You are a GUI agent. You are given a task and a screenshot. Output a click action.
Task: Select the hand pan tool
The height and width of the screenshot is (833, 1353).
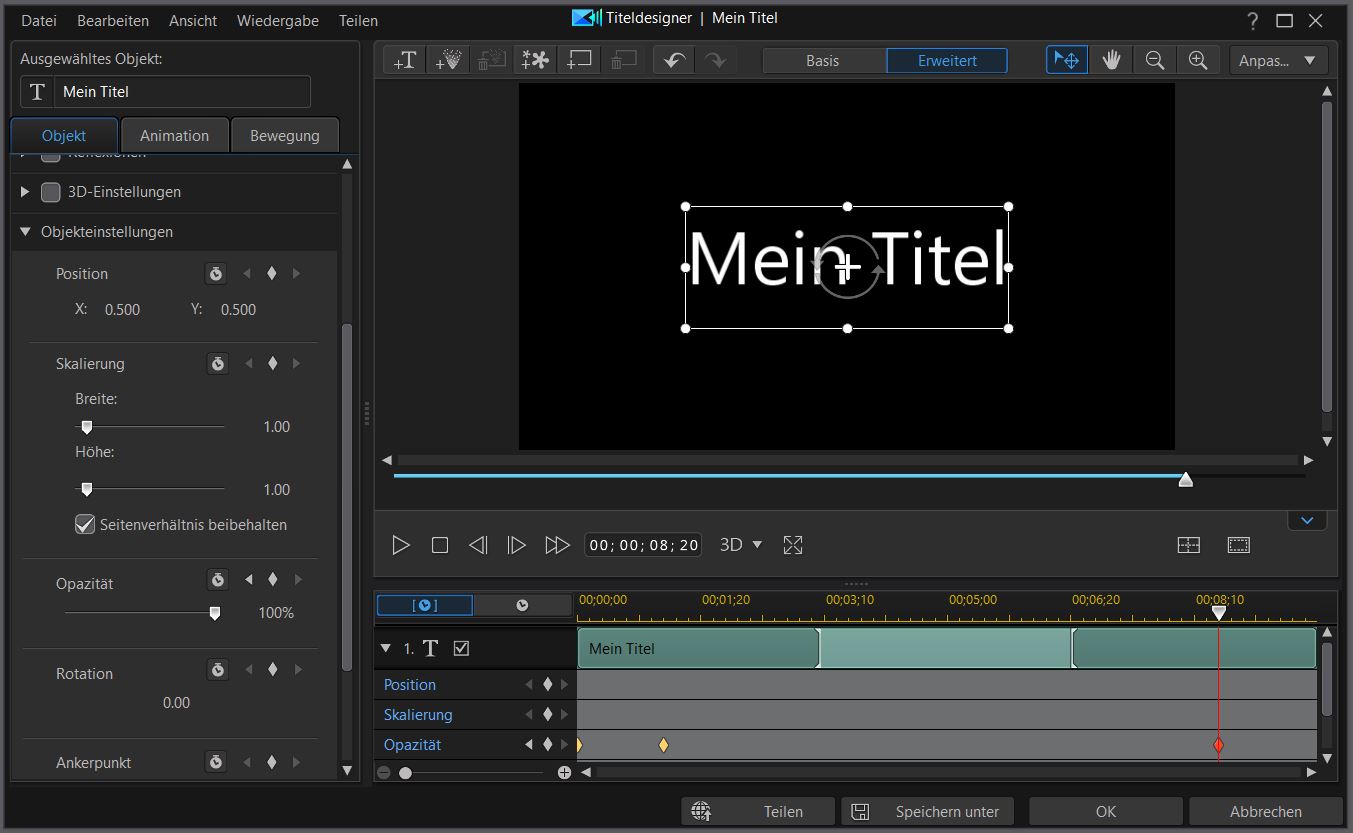1111,60
